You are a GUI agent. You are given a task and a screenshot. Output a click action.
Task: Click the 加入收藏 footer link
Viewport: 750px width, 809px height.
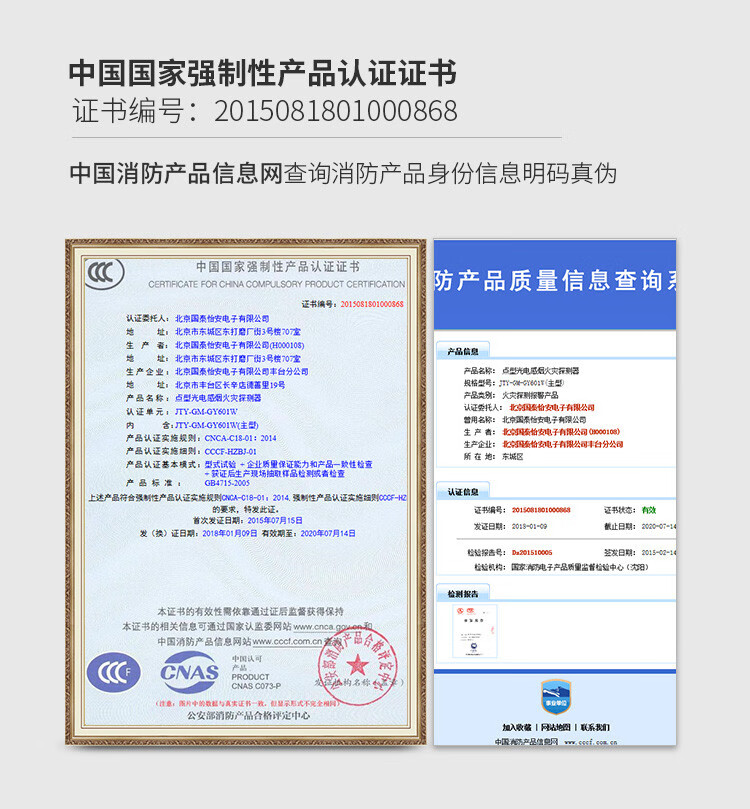517,727
